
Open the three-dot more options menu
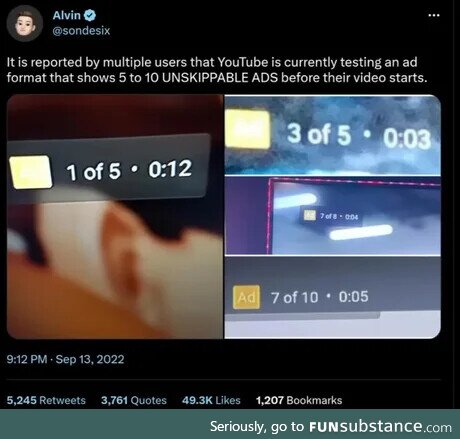tap(433, 15)
